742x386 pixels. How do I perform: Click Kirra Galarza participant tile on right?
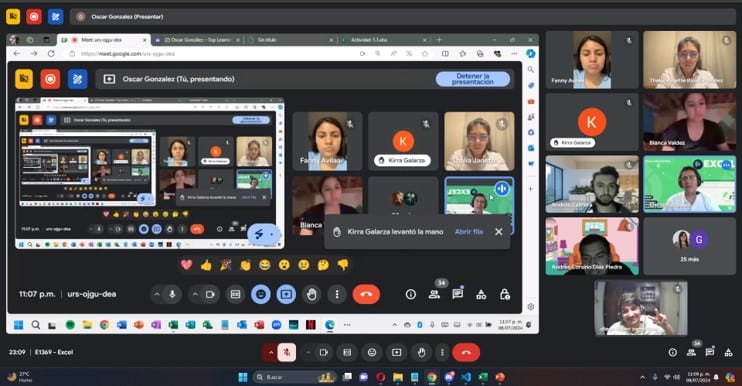(592, 122)
